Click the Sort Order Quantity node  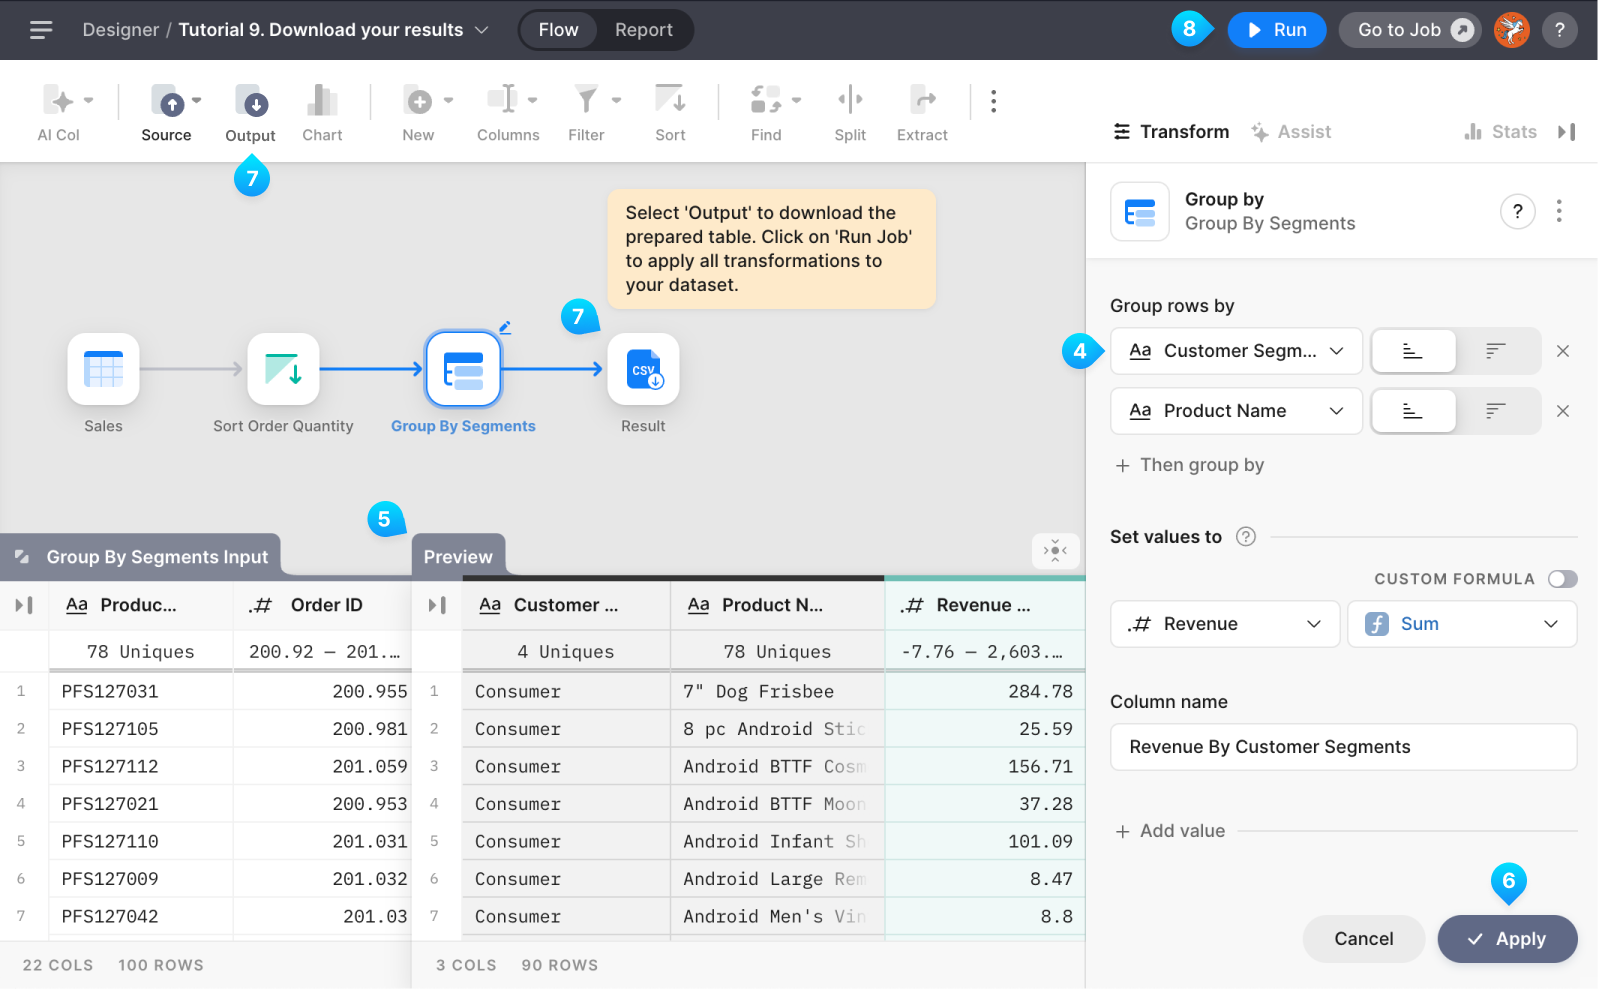[x=283, y=370]
